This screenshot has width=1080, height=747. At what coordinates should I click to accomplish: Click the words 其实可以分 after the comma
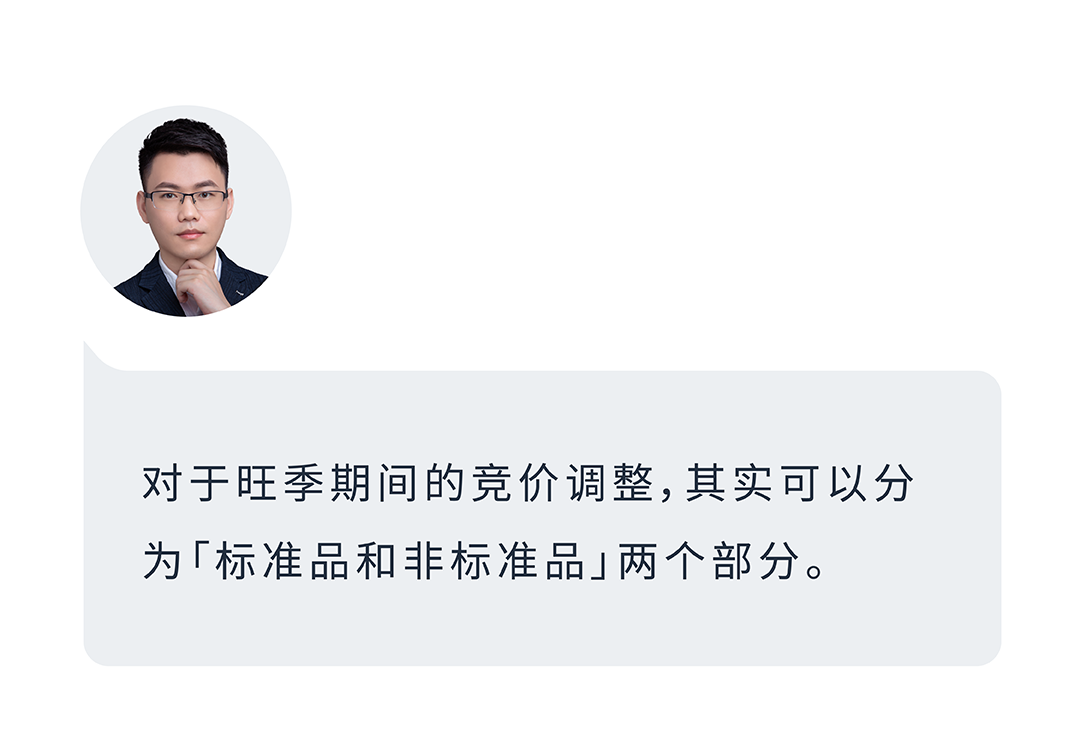click(x=799, y=483)
